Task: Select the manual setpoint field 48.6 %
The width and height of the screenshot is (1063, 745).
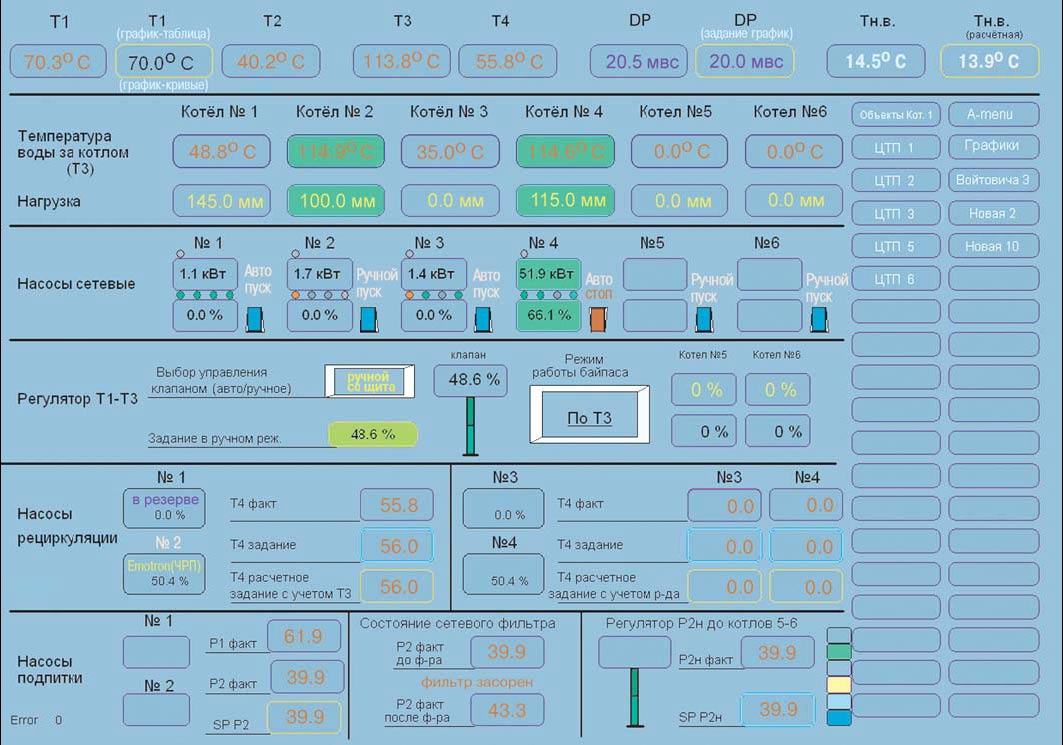Action: [x=372, y=434]
